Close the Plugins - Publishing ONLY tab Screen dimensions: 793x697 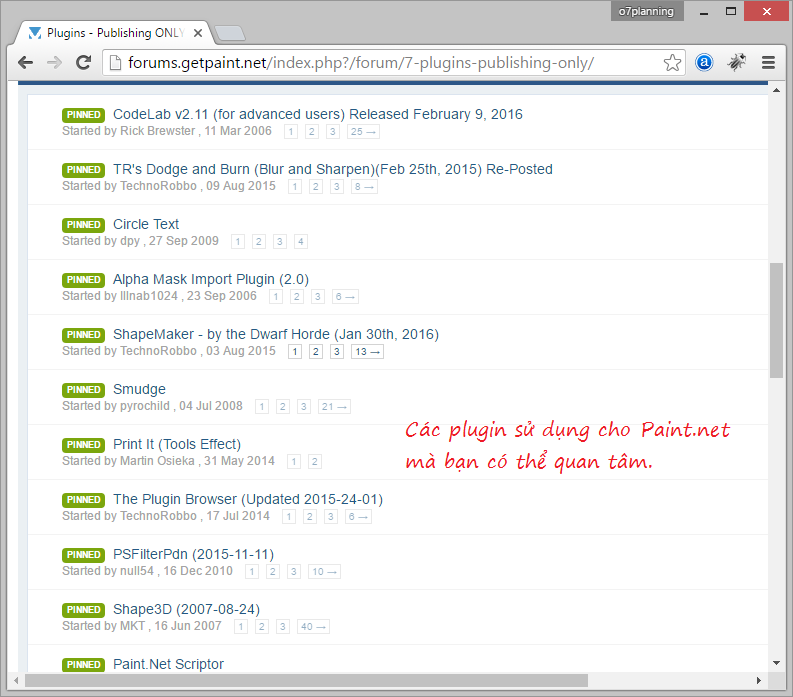pos(198,33)
